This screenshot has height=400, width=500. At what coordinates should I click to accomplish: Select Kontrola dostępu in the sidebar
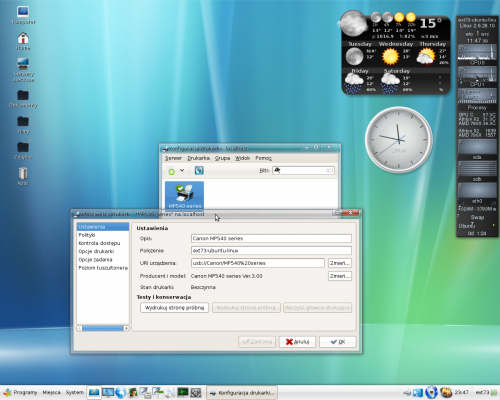tap(103, 243)
